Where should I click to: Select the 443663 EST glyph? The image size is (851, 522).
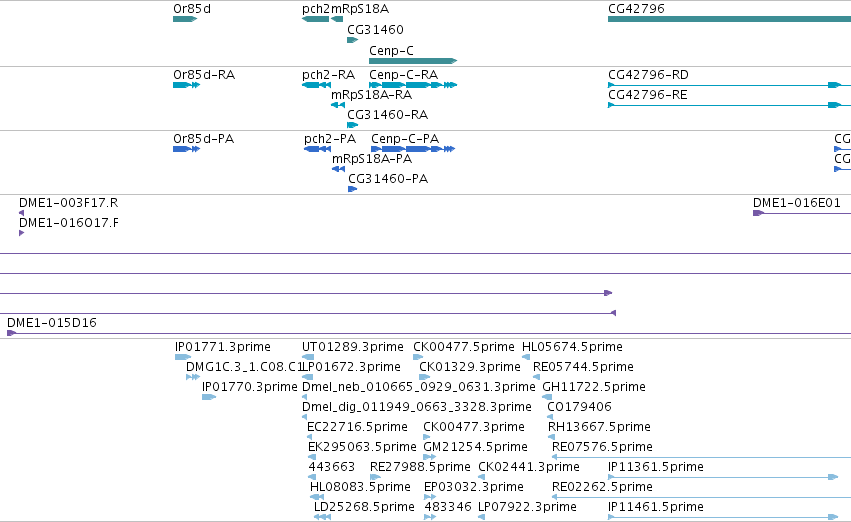click(312, 477)
